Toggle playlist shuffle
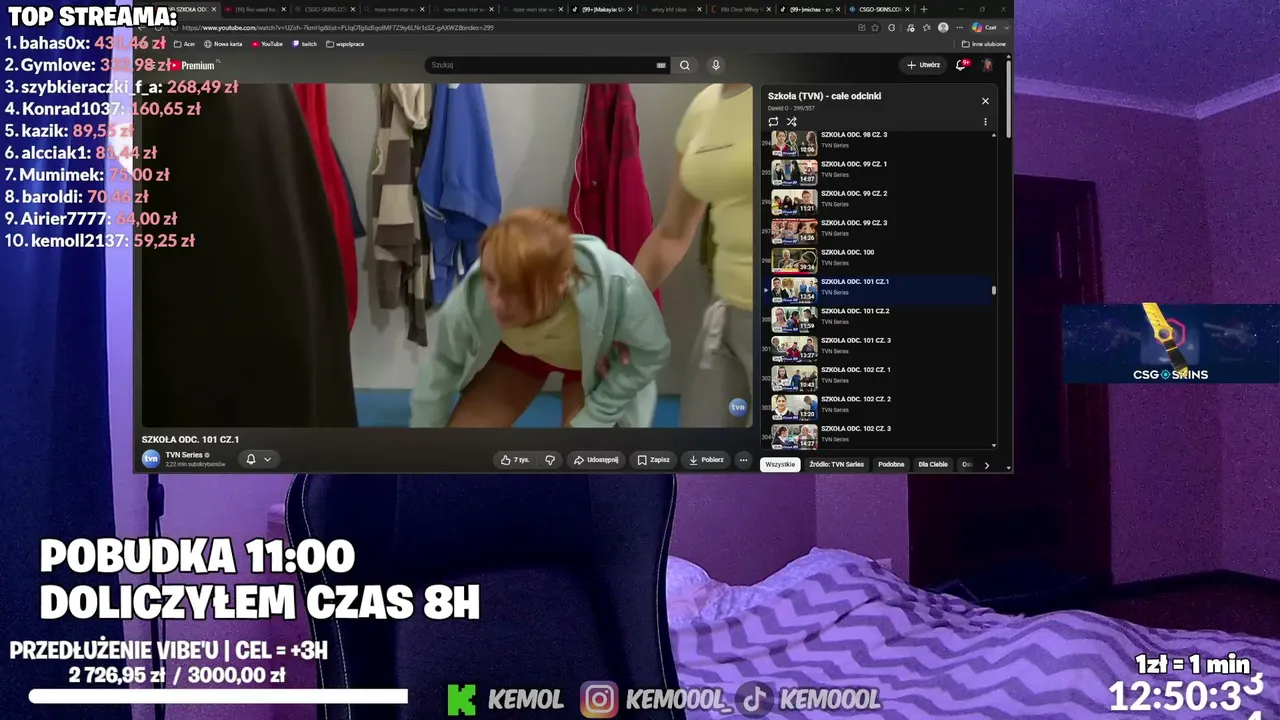1280x720 pixels. point(791,122)
